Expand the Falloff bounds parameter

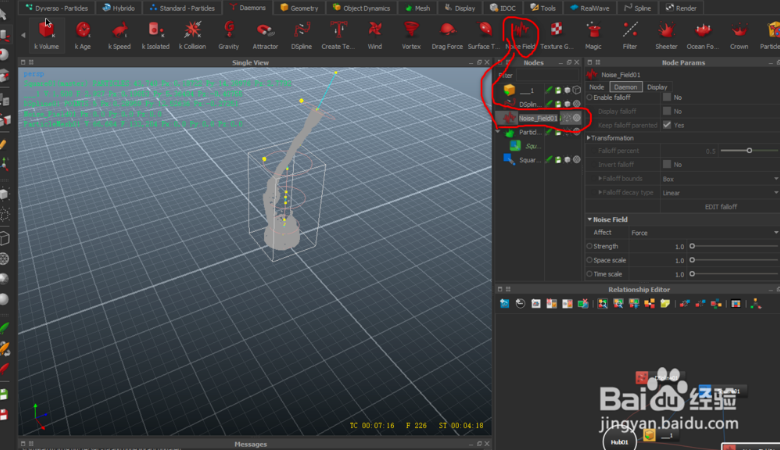(600, 178)
